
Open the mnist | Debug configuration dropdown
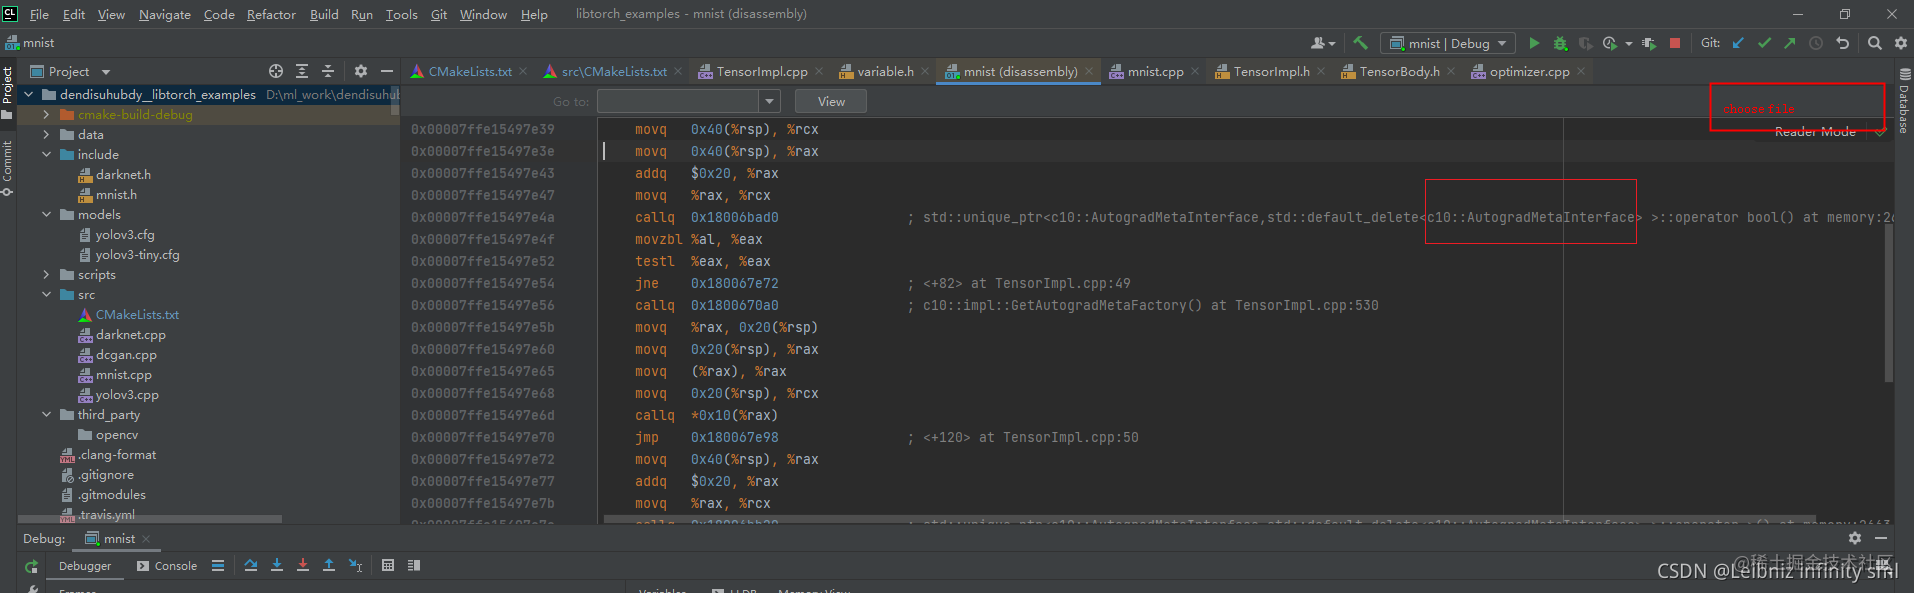click(1447, 43)
